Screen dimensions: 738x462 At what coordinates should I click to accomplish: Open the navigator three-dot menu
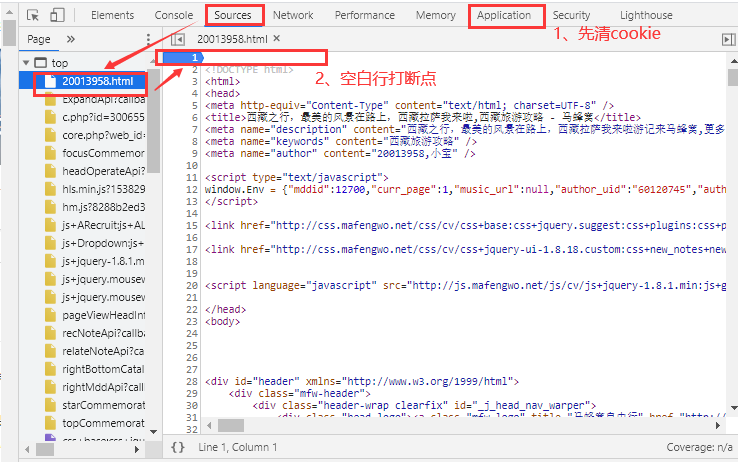tap(148, 39)
